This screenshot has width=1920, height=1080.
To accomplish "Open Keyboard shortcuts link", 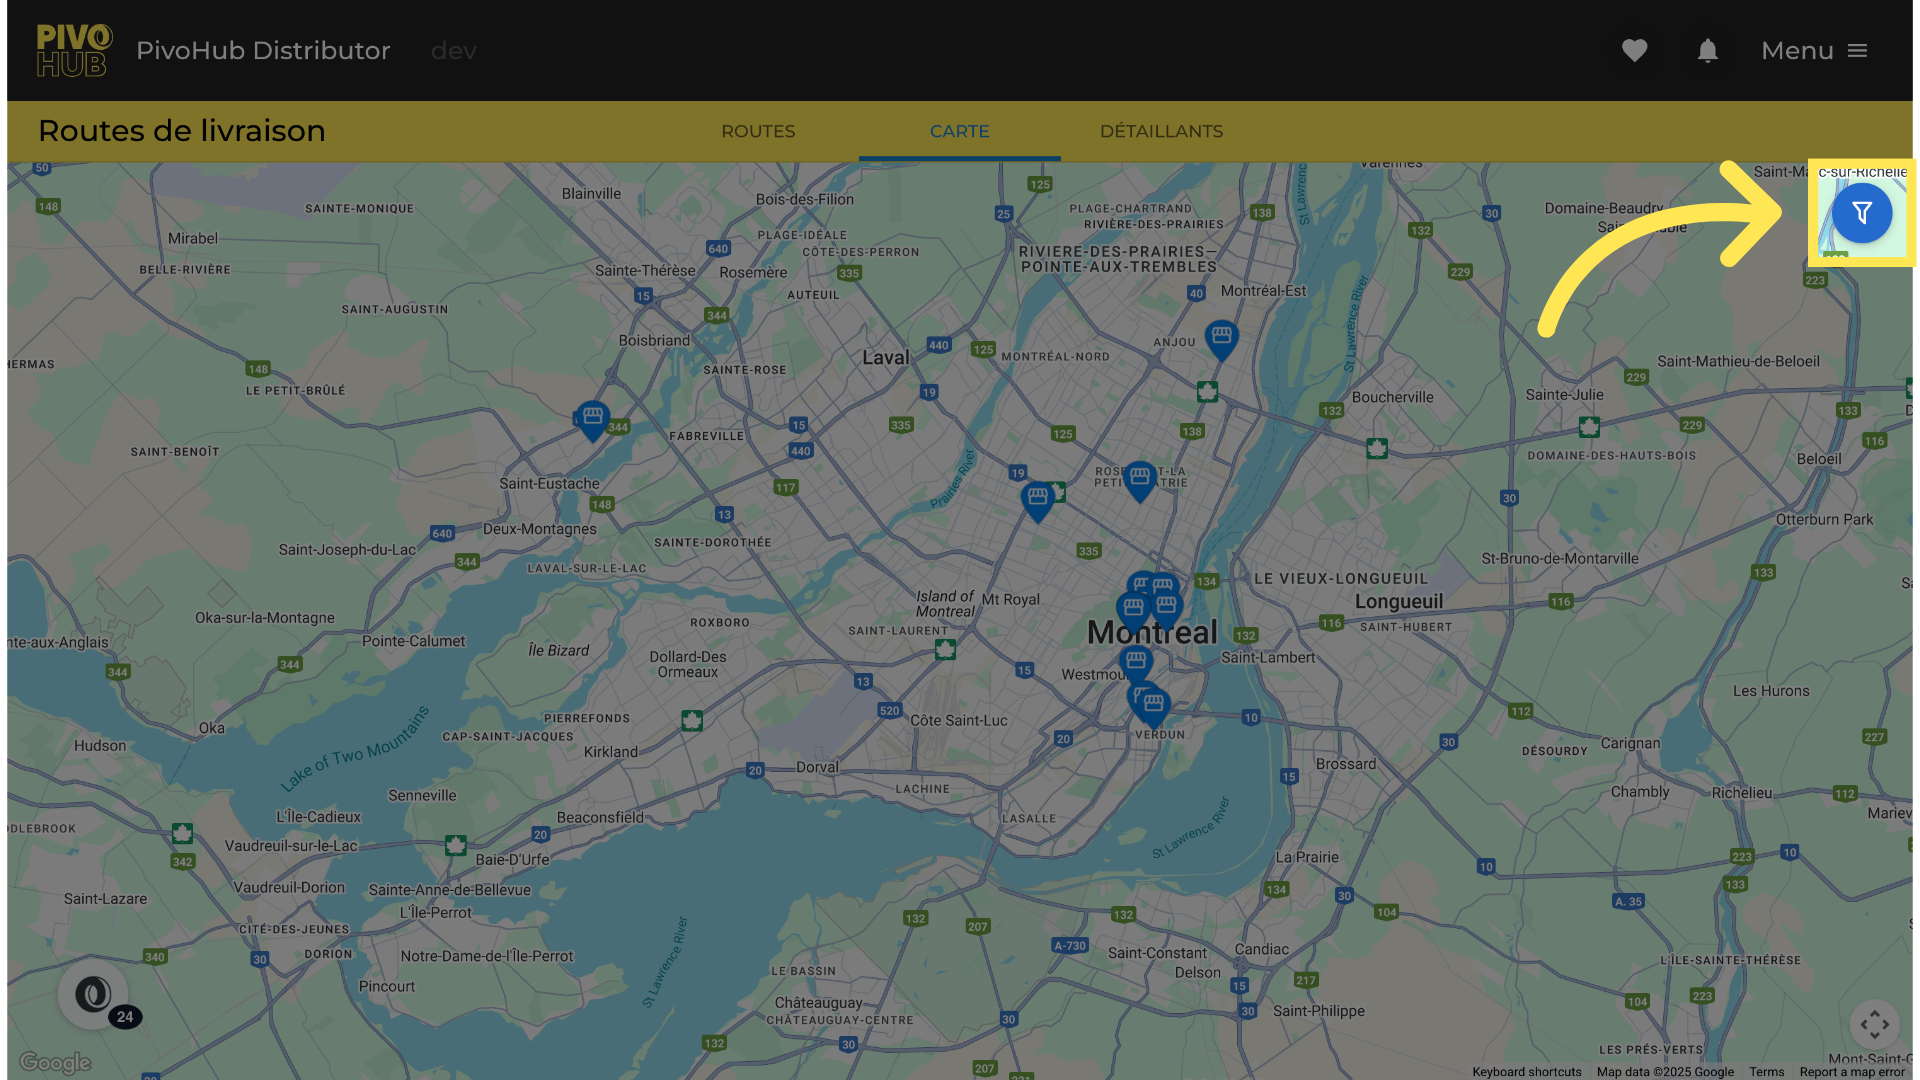I will pos(1526,1072).
